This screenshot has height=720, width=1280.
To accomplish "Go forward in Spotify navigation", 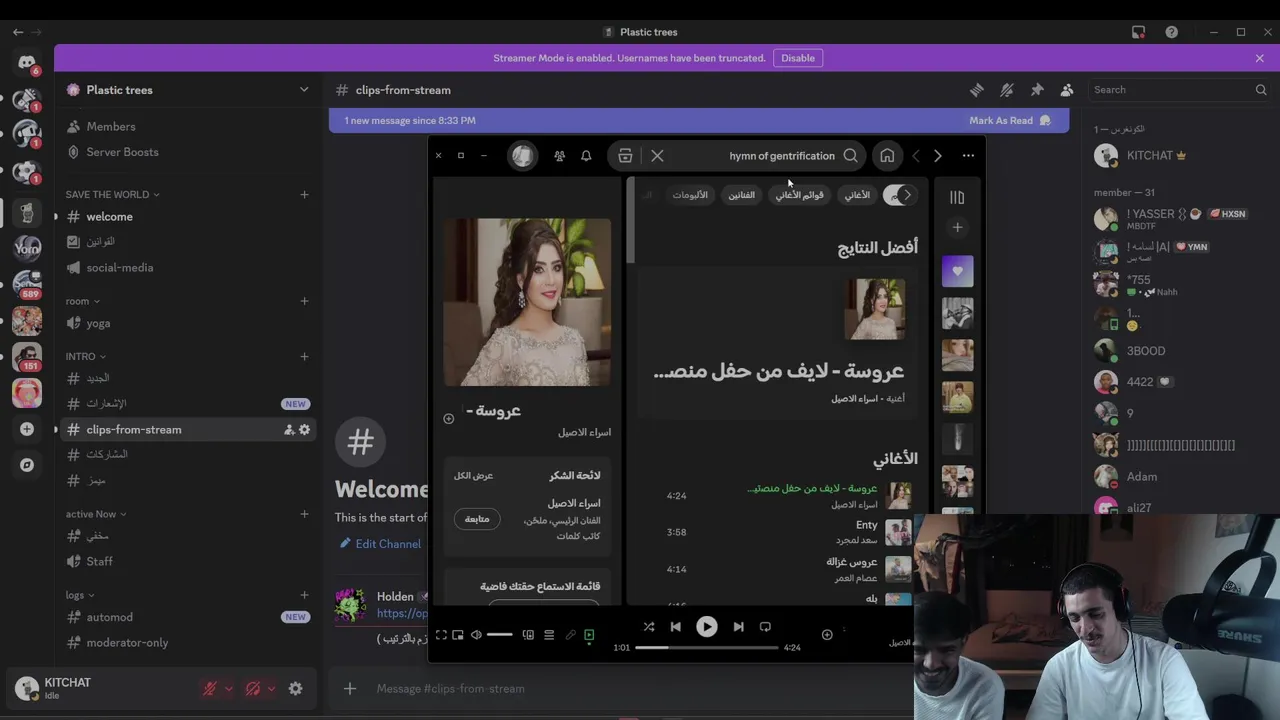I will tap(938, 156).
